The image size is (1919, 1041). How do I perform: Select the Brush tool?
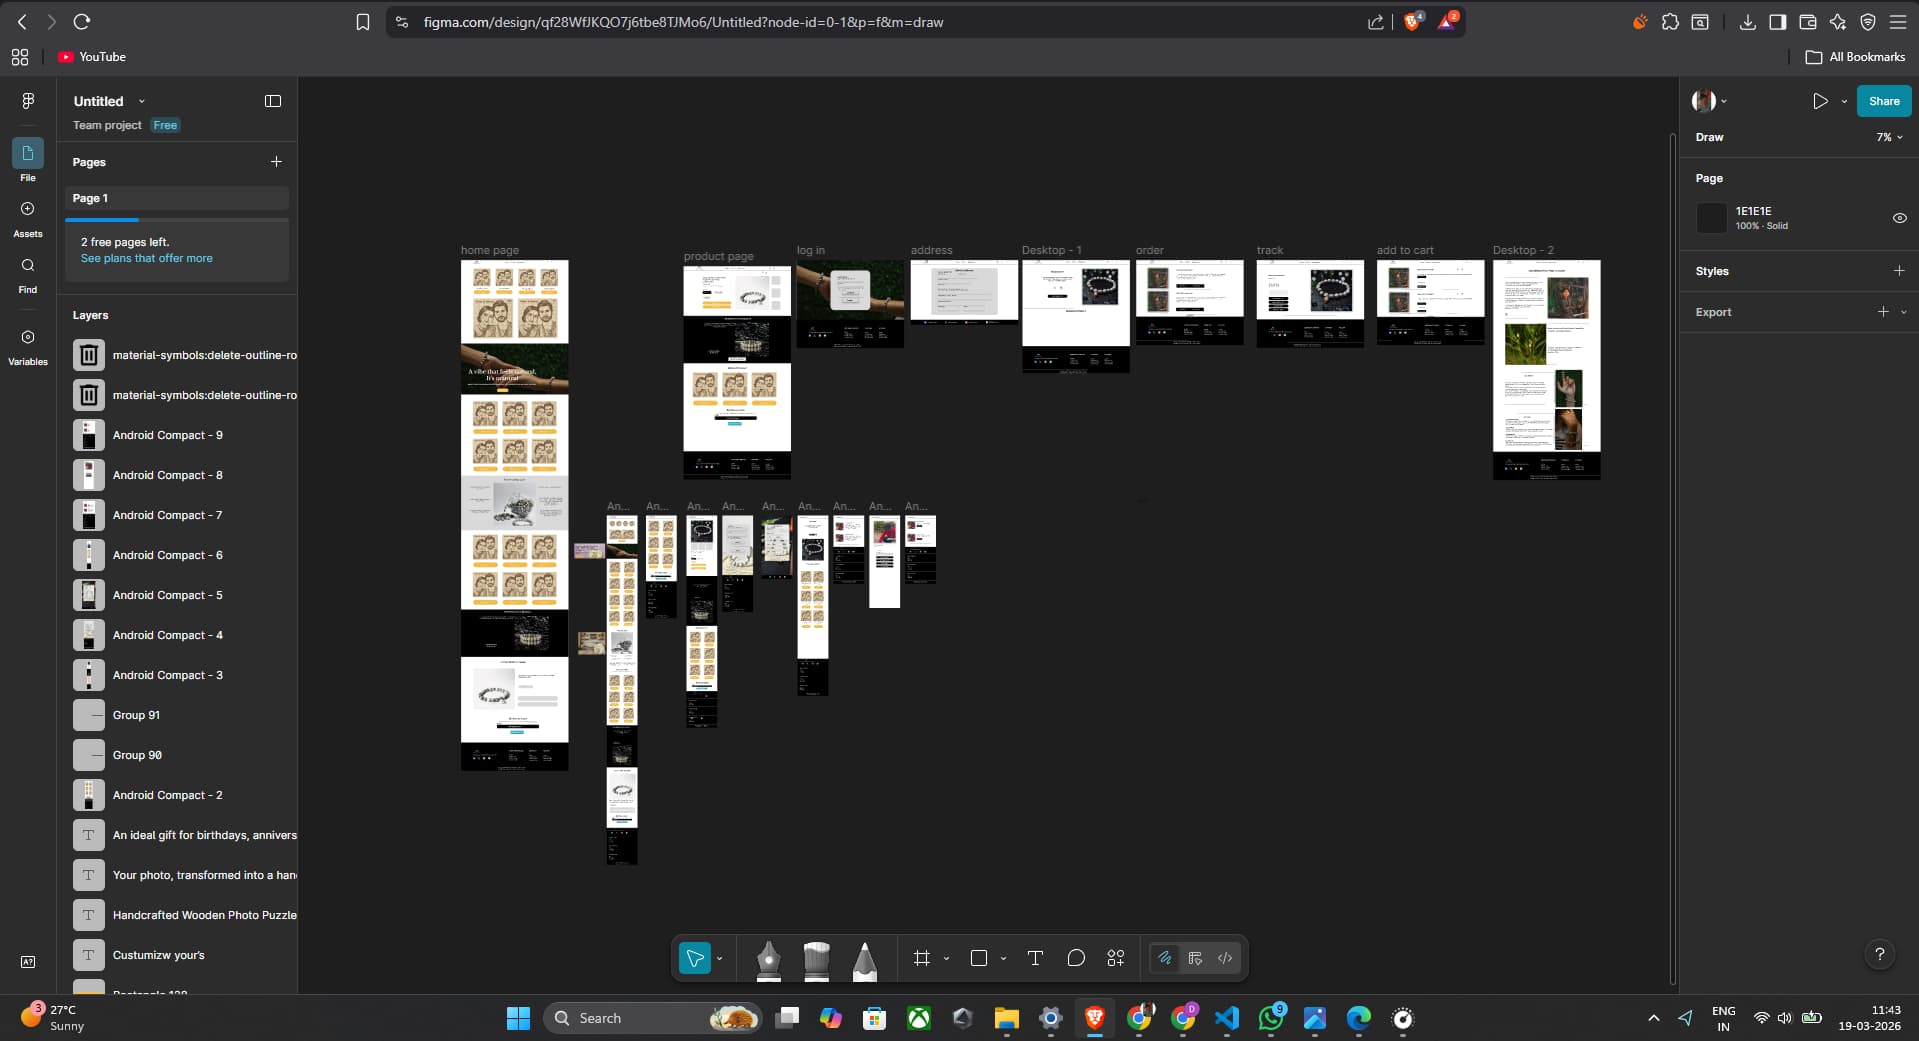coord(816,959)
